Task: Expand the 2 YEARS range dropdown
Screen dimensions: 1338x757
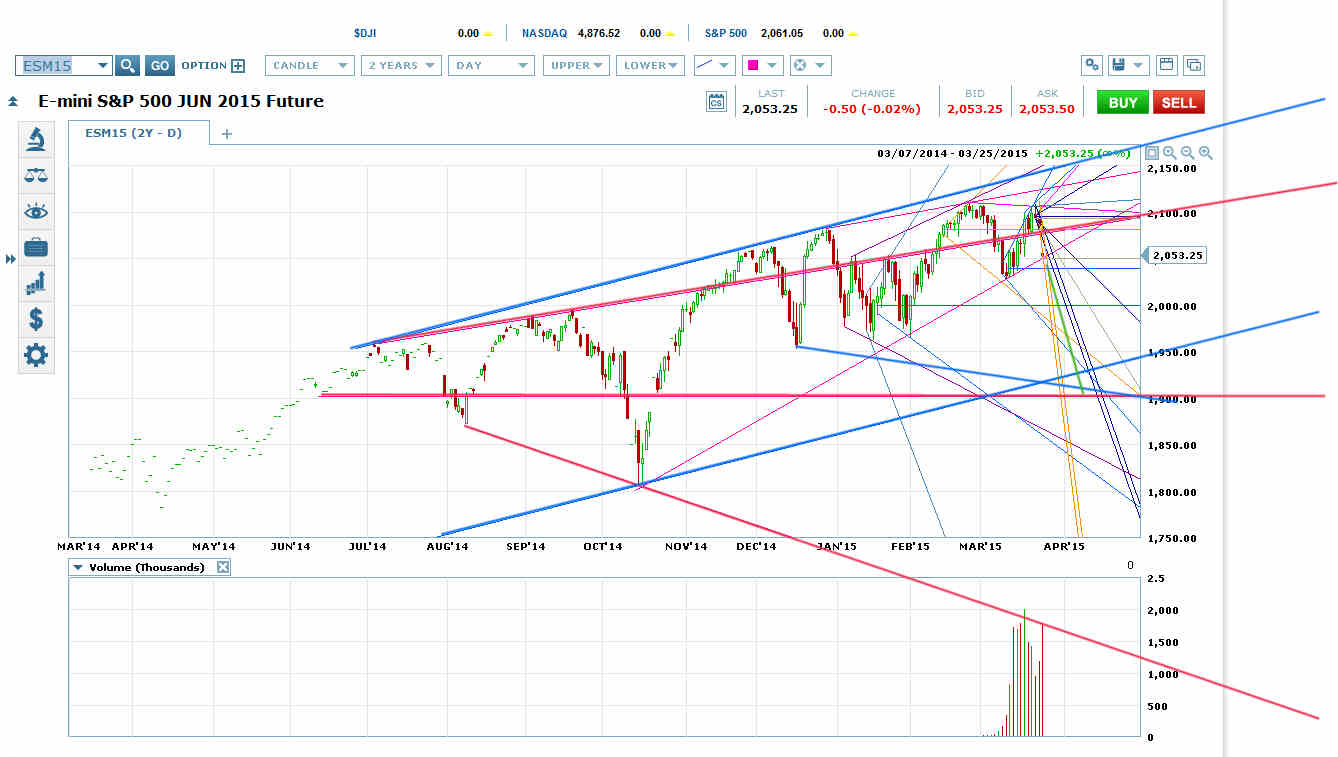Action: [x=401, y=65]
